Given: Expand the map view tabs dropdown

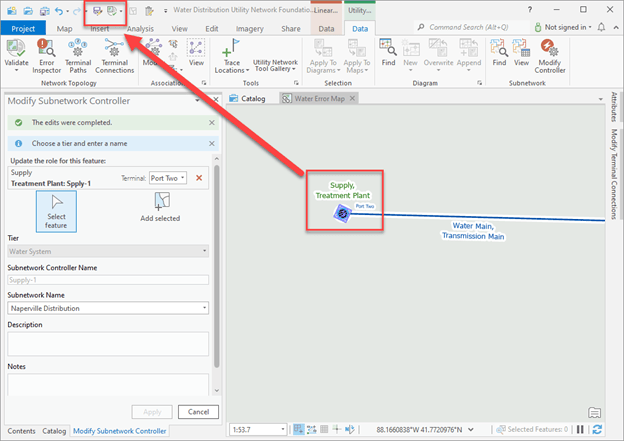Looking at the screenshot, I should coord(601,99).
